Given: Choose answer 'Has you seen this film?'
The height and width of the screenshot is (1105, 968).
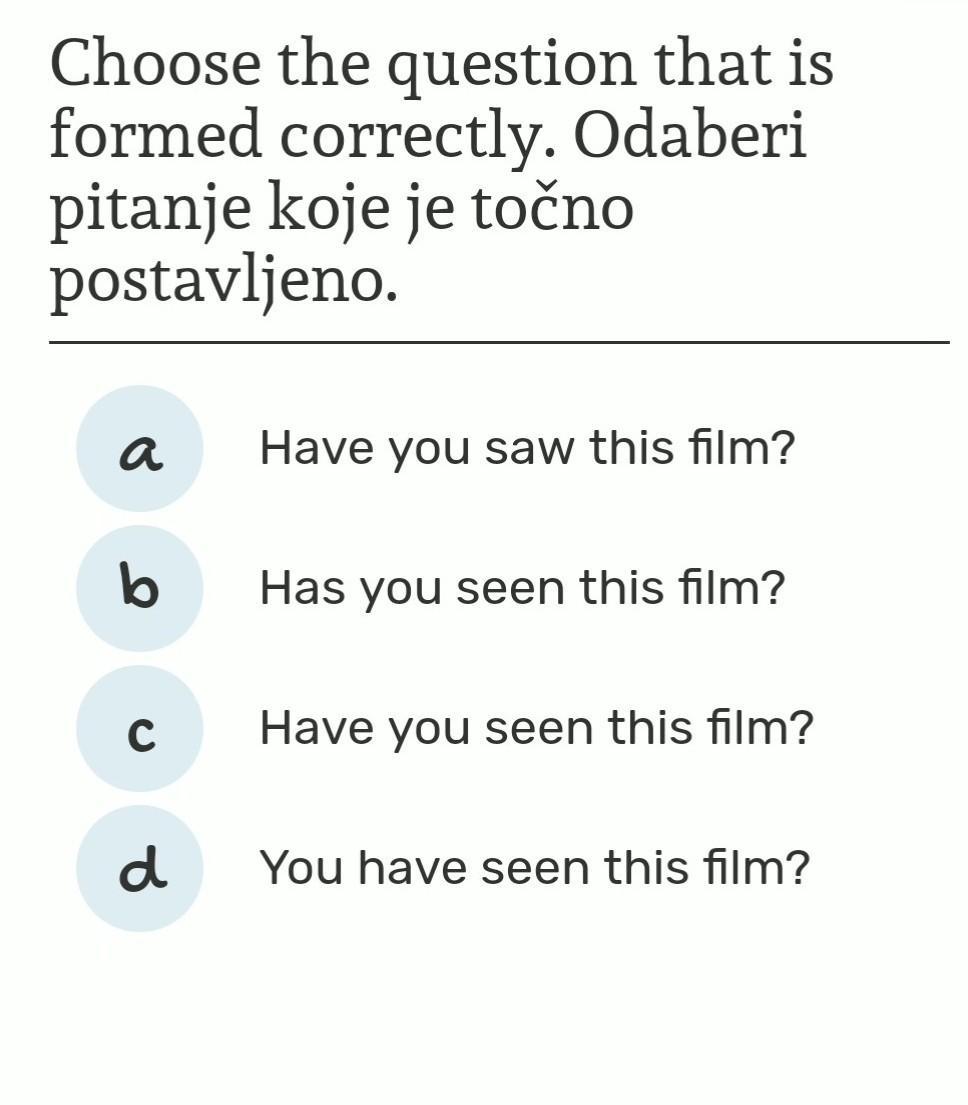Looking at the screenshot, I should tap(522, 588).
